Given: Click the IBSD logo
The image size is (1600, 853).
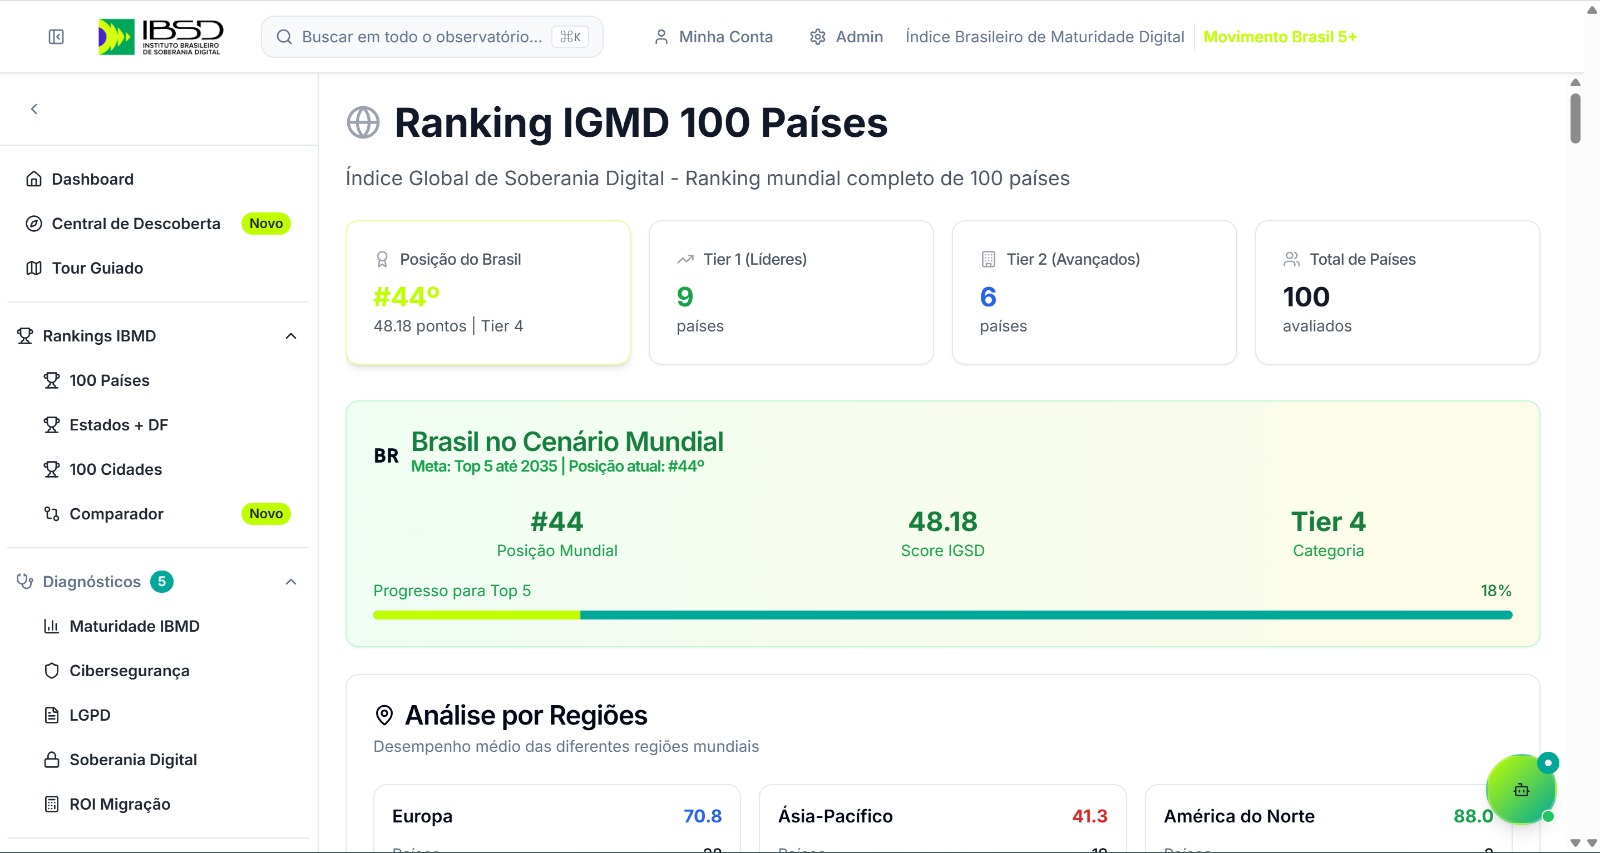Looking at the screenshot, I should tap(161, 37).
